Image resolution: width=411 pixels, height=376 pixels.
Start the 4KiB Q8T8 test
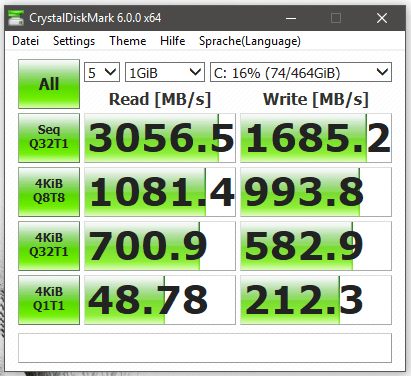pos(49,192)
